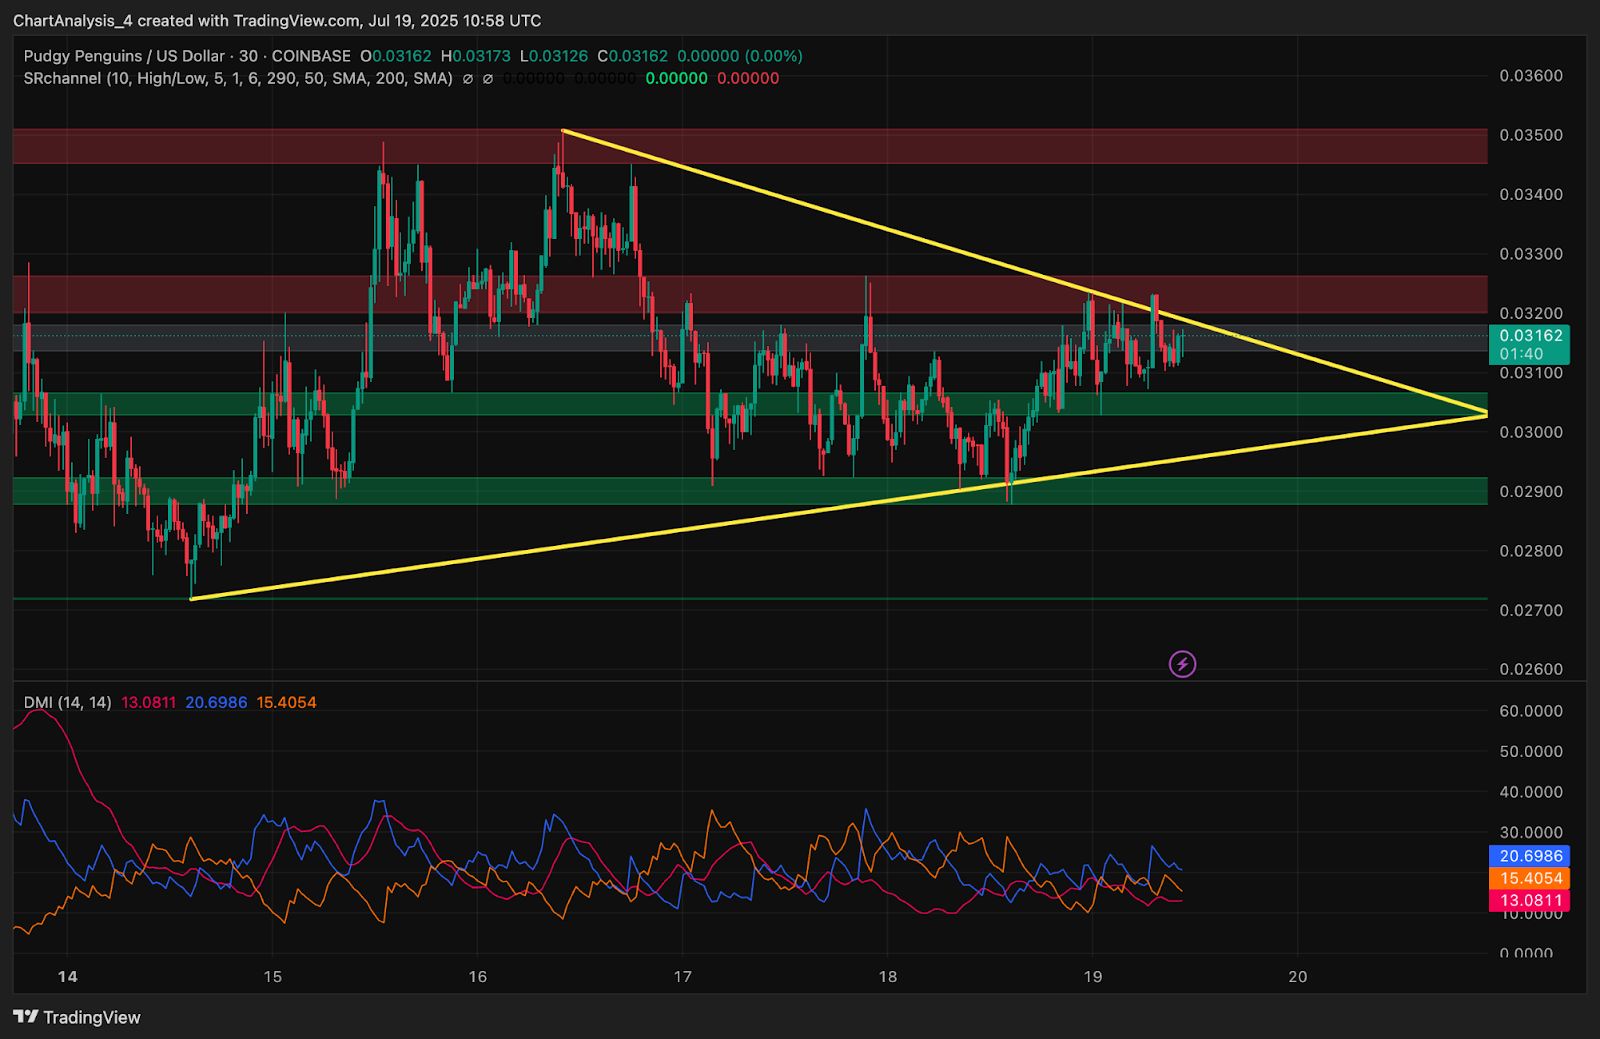Click the 0.03300 price axis label
Viewport: 1600px width, 1039px height.
[x=1531, y=254]
